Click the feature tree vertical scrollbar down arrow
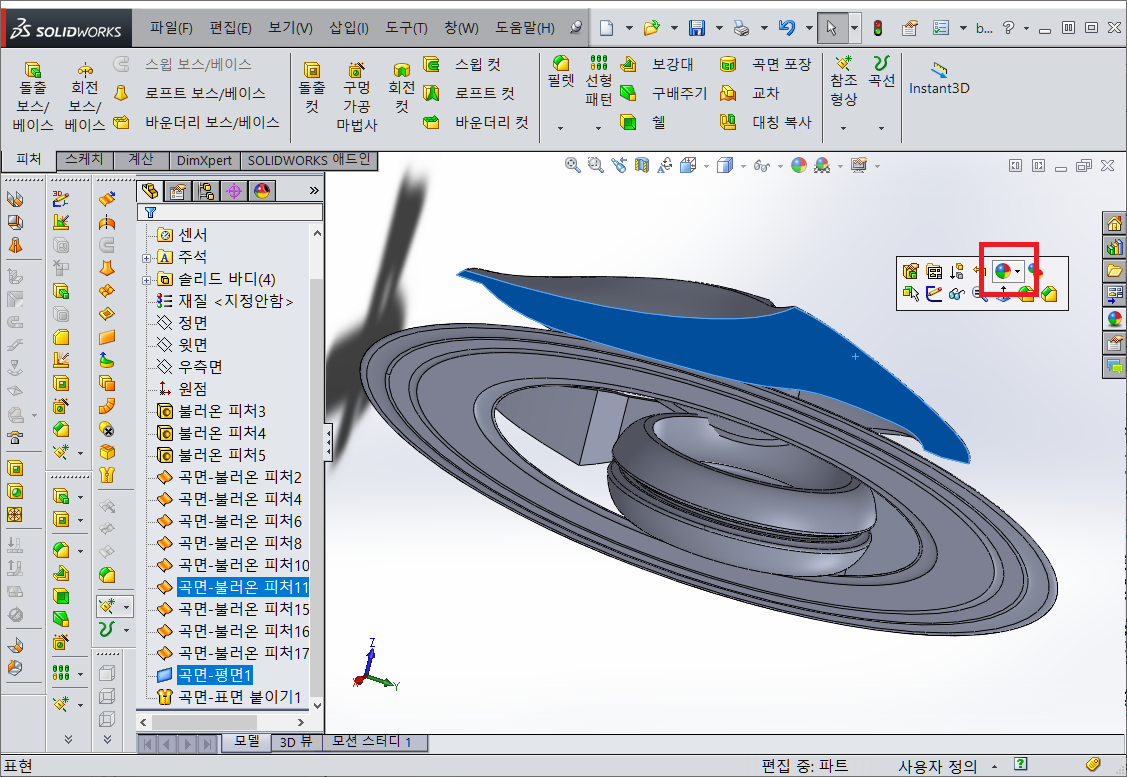This screenshot has width=1127, height=777. 317,705
